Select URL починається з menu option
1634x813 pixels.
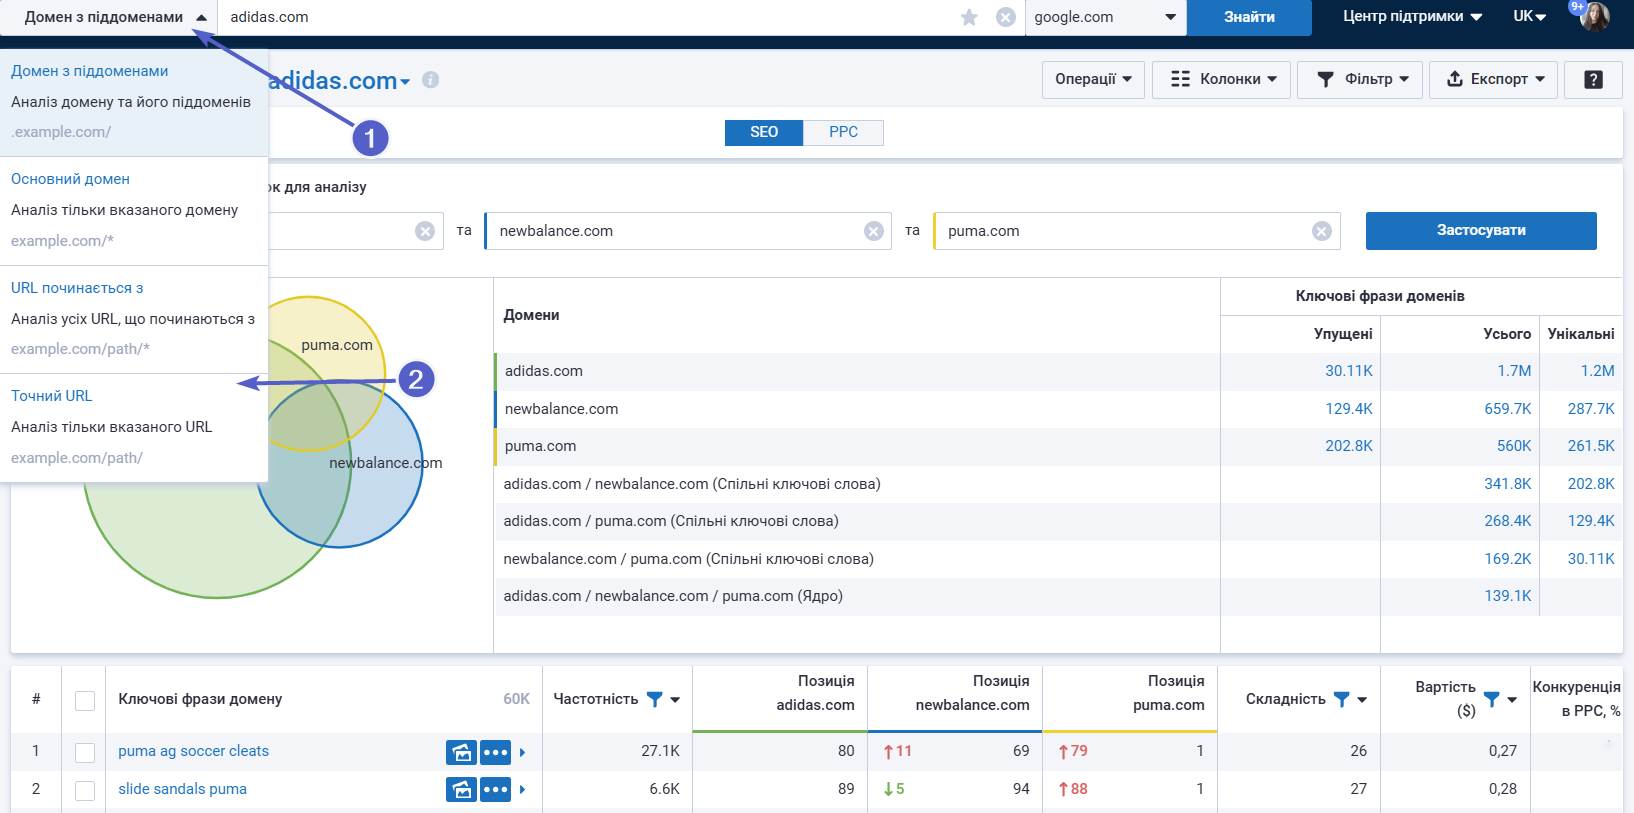[134, 319]
